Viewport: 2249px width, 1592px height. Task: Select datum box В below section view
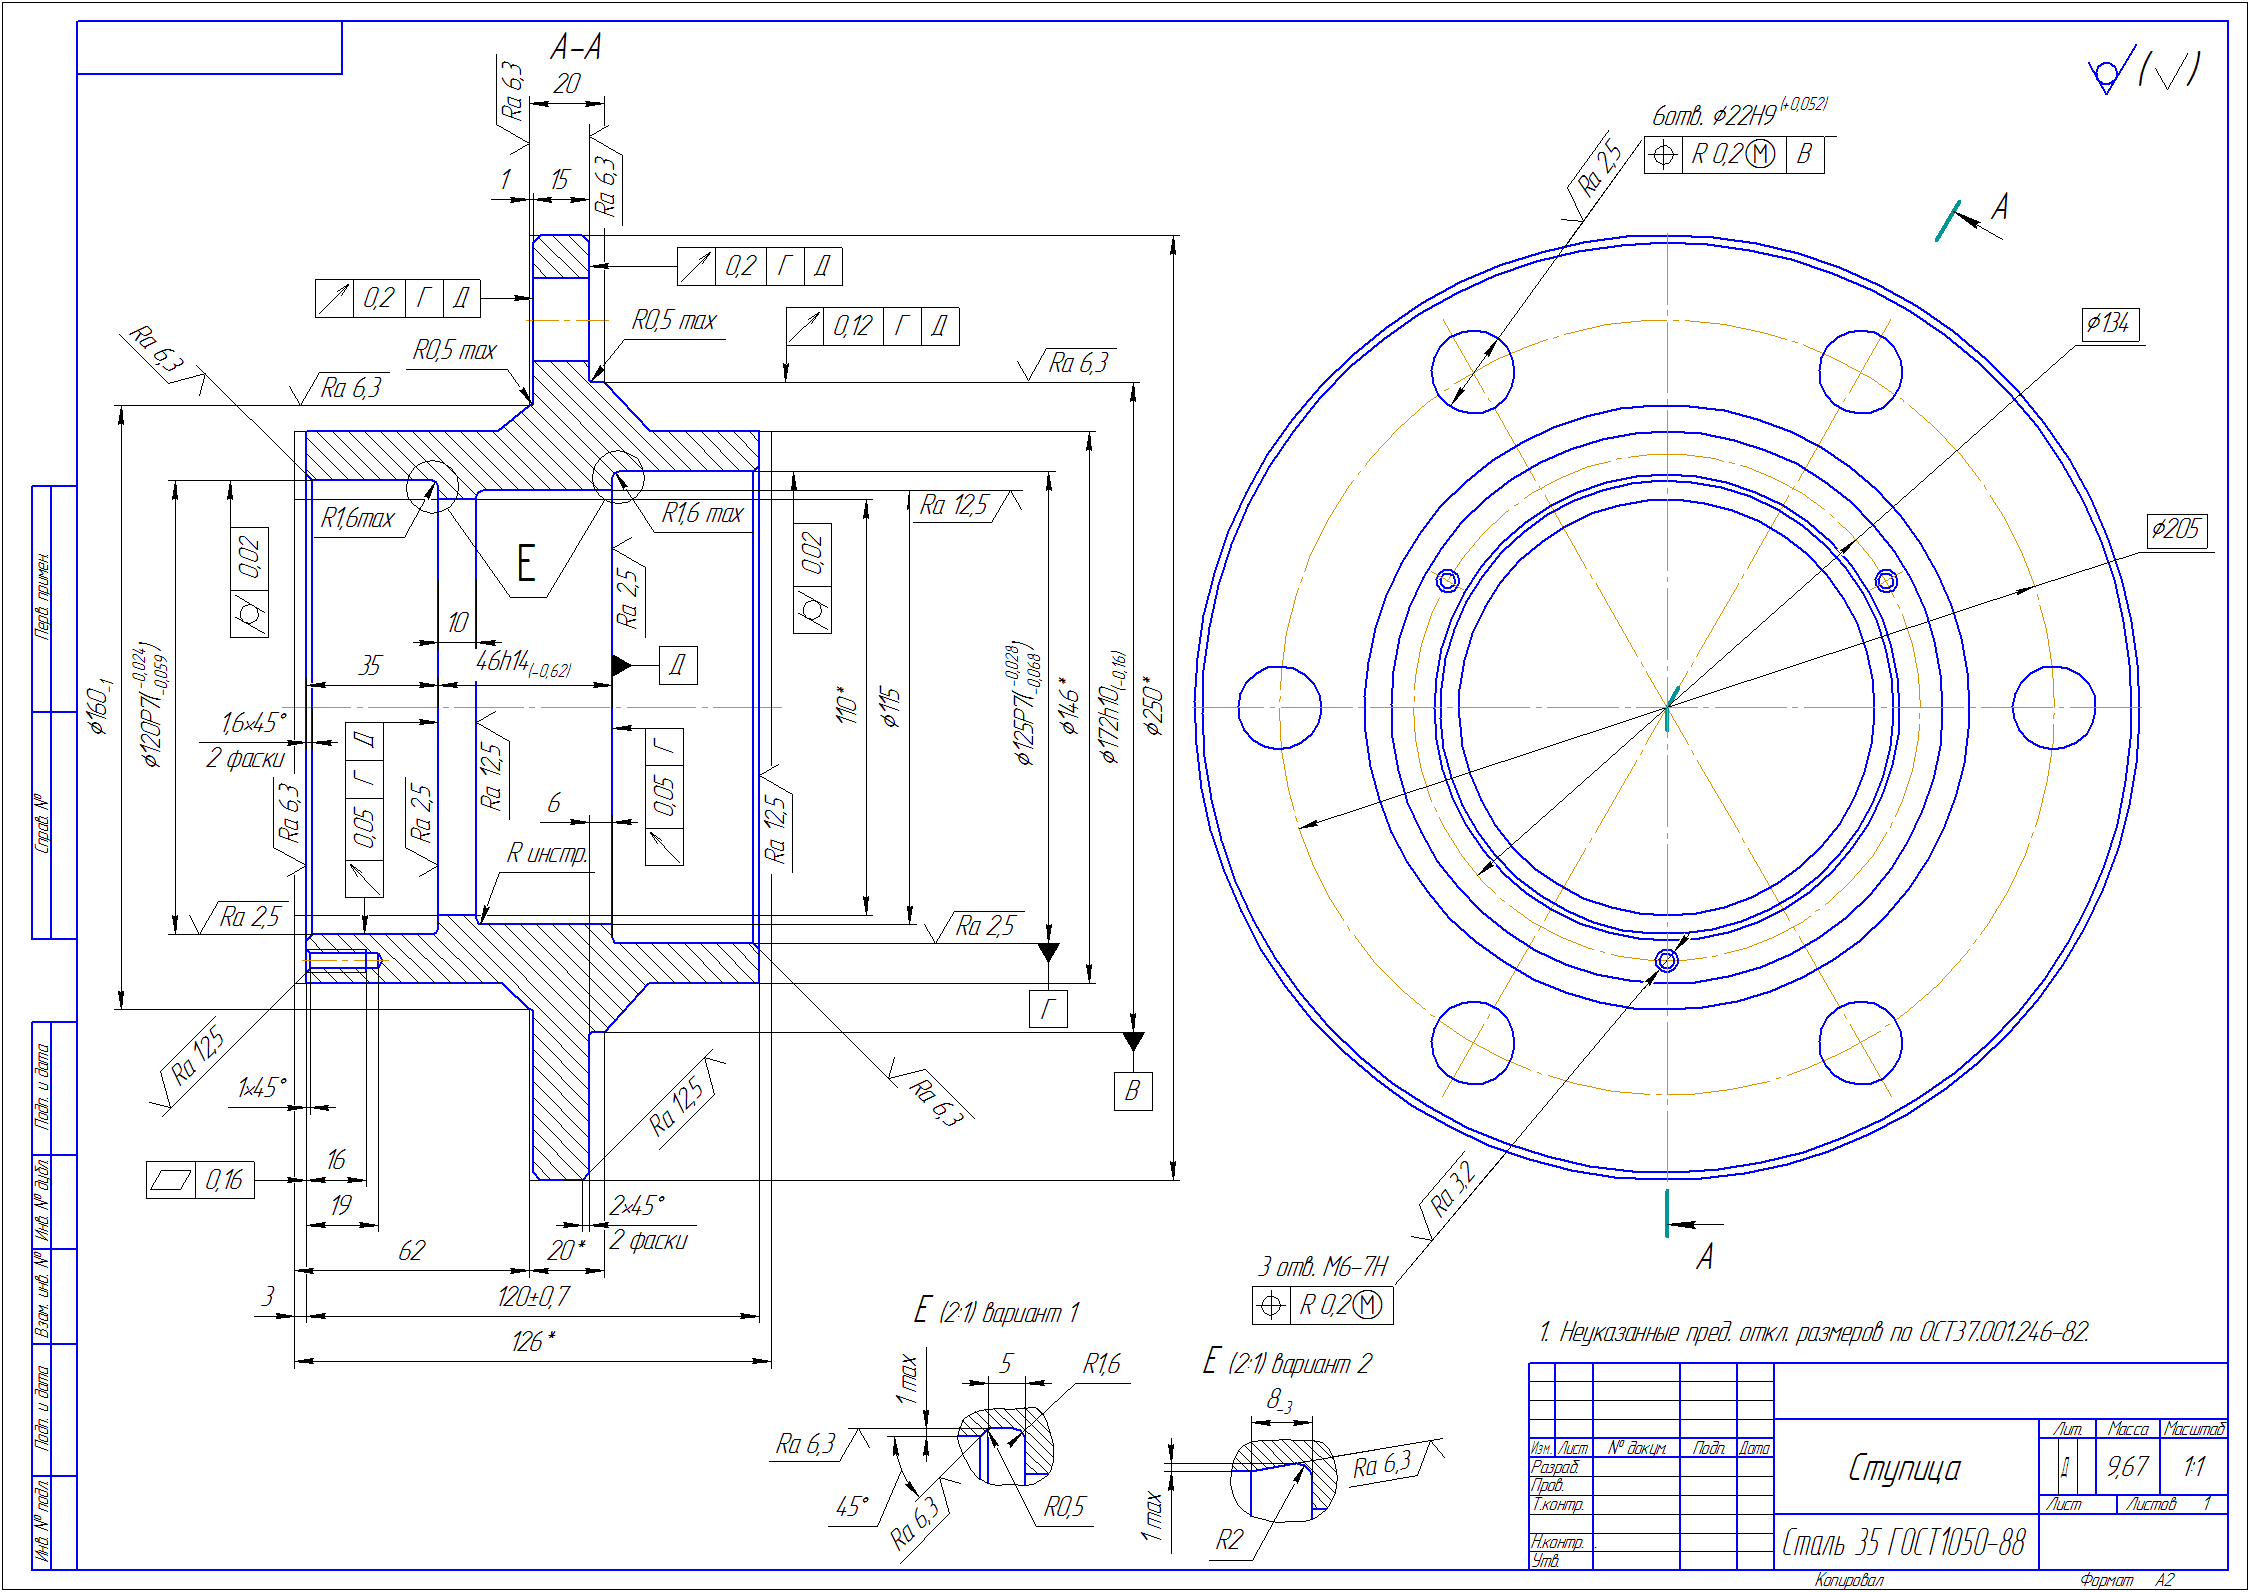click(x=1133, y=1091)
